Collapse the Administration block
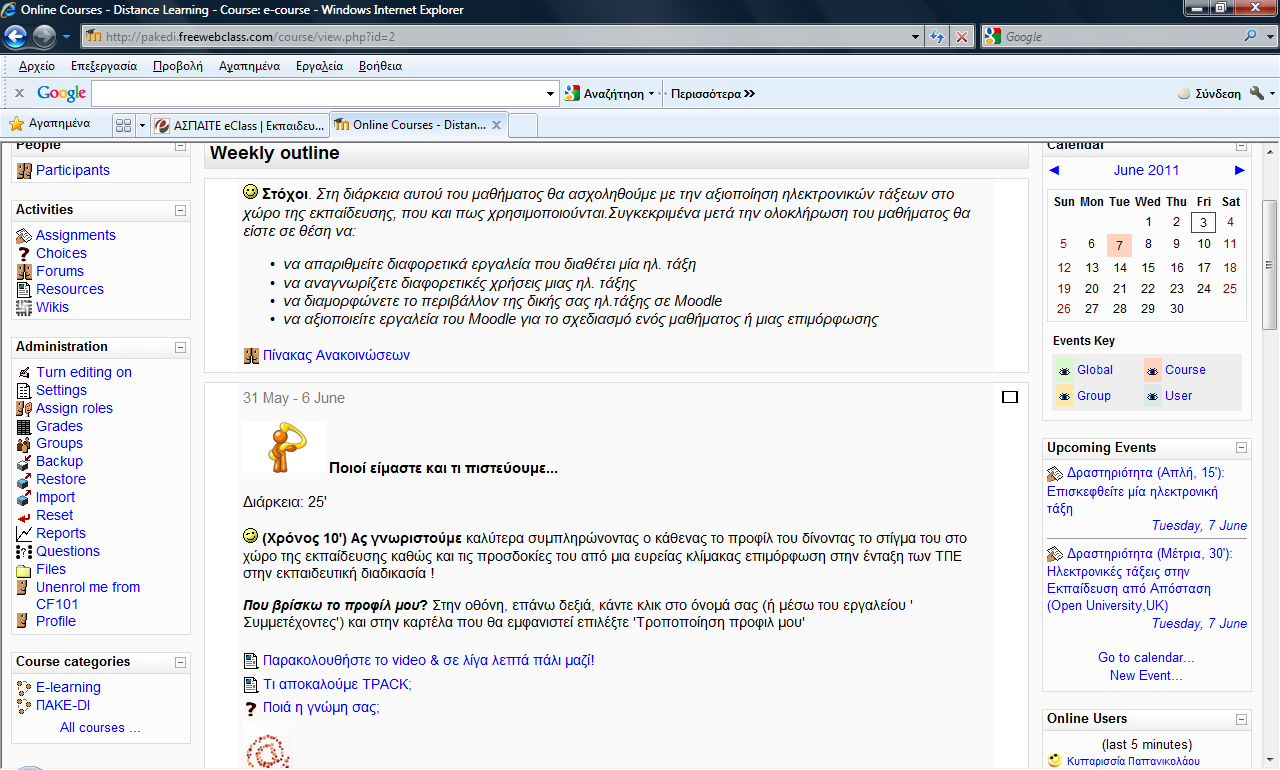The image size is (1280, 770). click(x=180, y=347)
